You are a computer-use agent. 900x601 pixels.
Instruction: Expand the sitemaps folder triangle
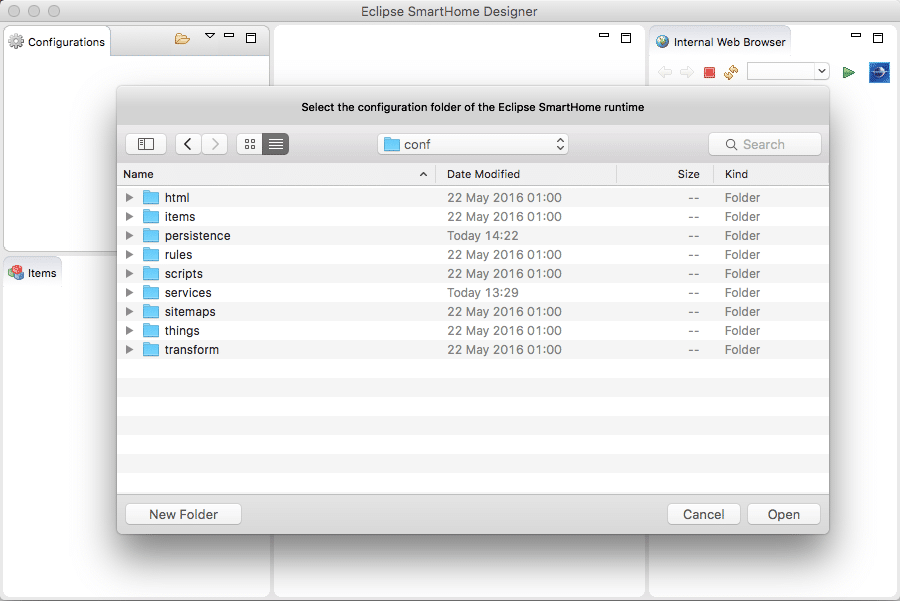point(129,311)
